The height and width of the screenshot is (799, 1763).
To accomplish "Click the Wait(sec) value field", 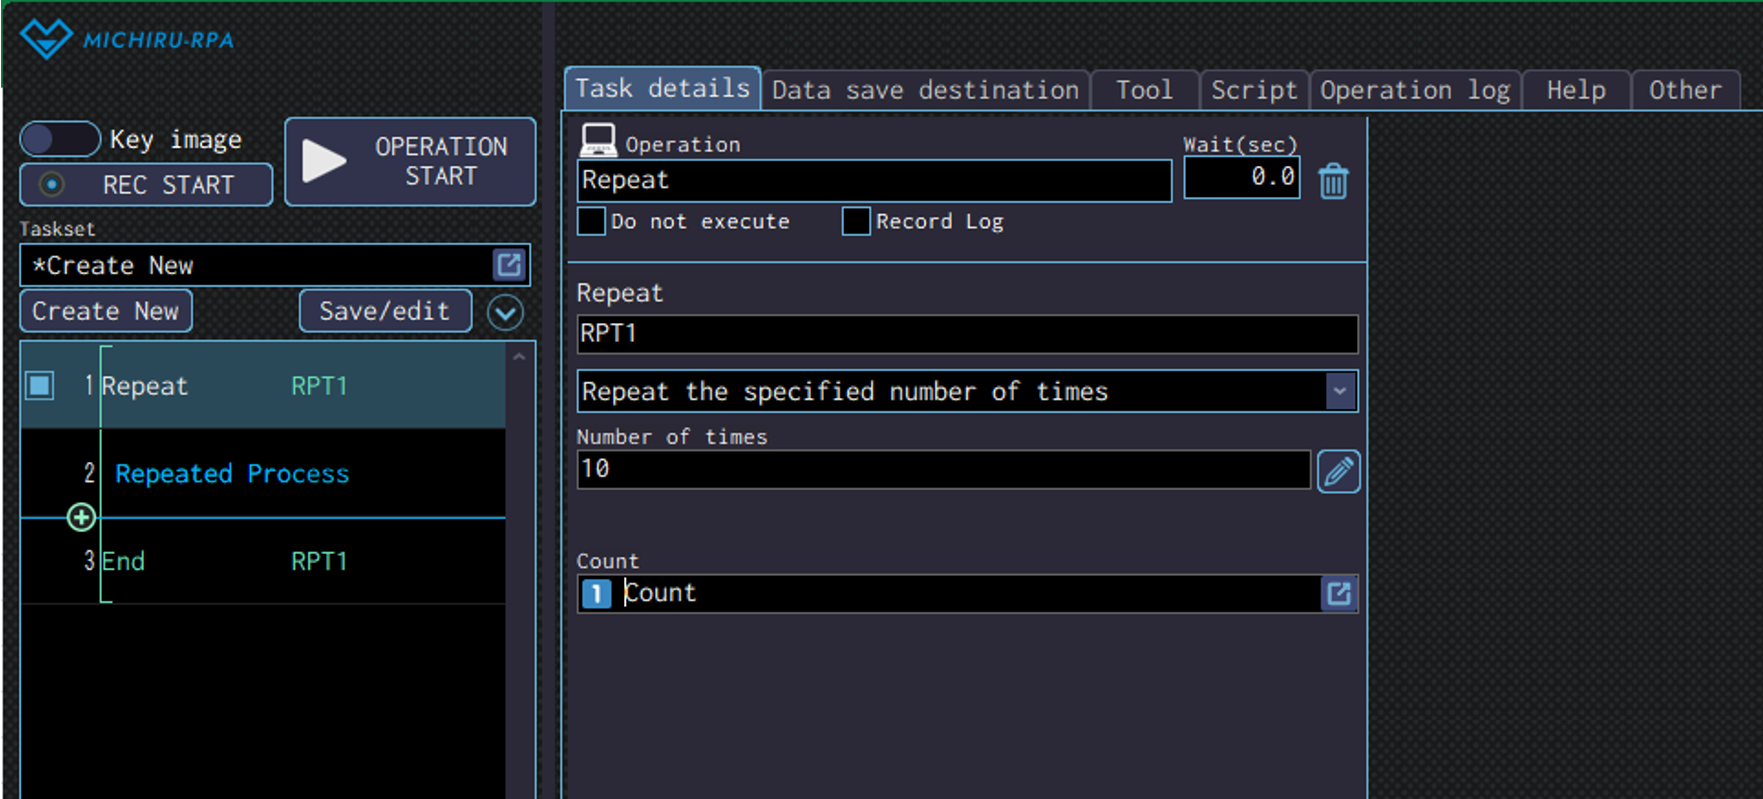I will [1241, 178].
